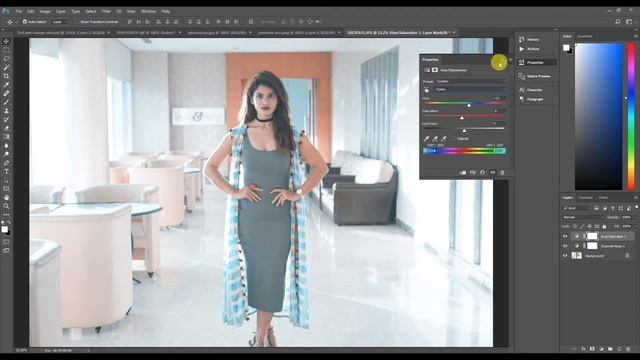This screenshot has width=640, height=360.
Task: Open the workspace switcher at top right
Action: point(629,22)
